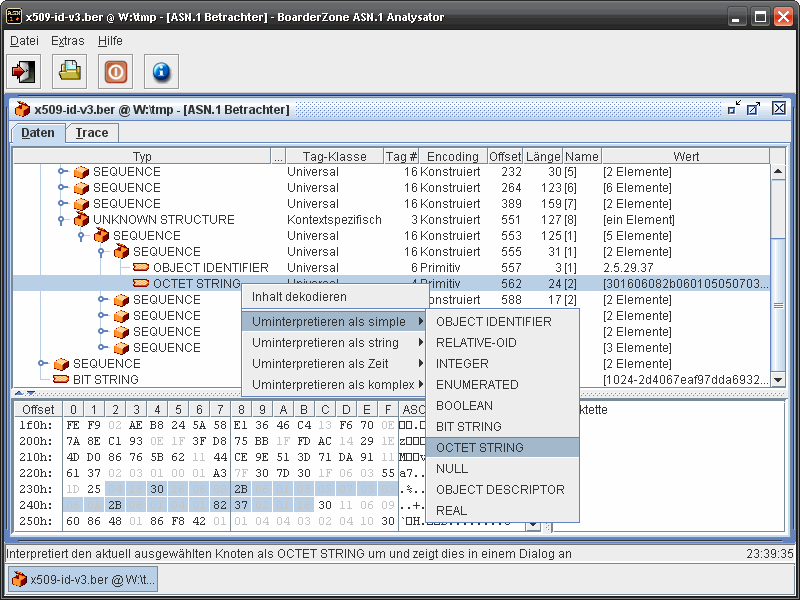Select value 2.5.29.37 in Wert column
Viewport: 800px width, 600px height.
click(x=628, y=267)
